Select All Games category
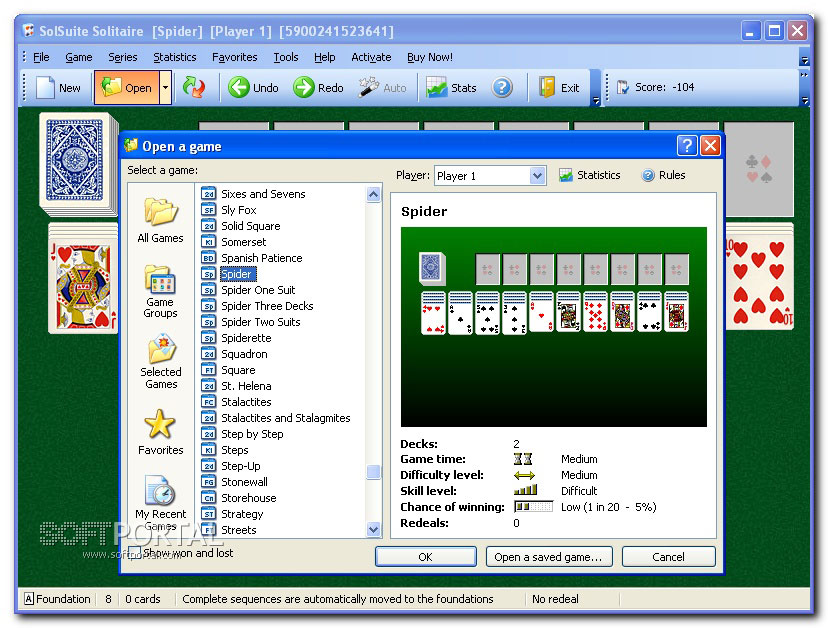828x628 pixels. 161,220
